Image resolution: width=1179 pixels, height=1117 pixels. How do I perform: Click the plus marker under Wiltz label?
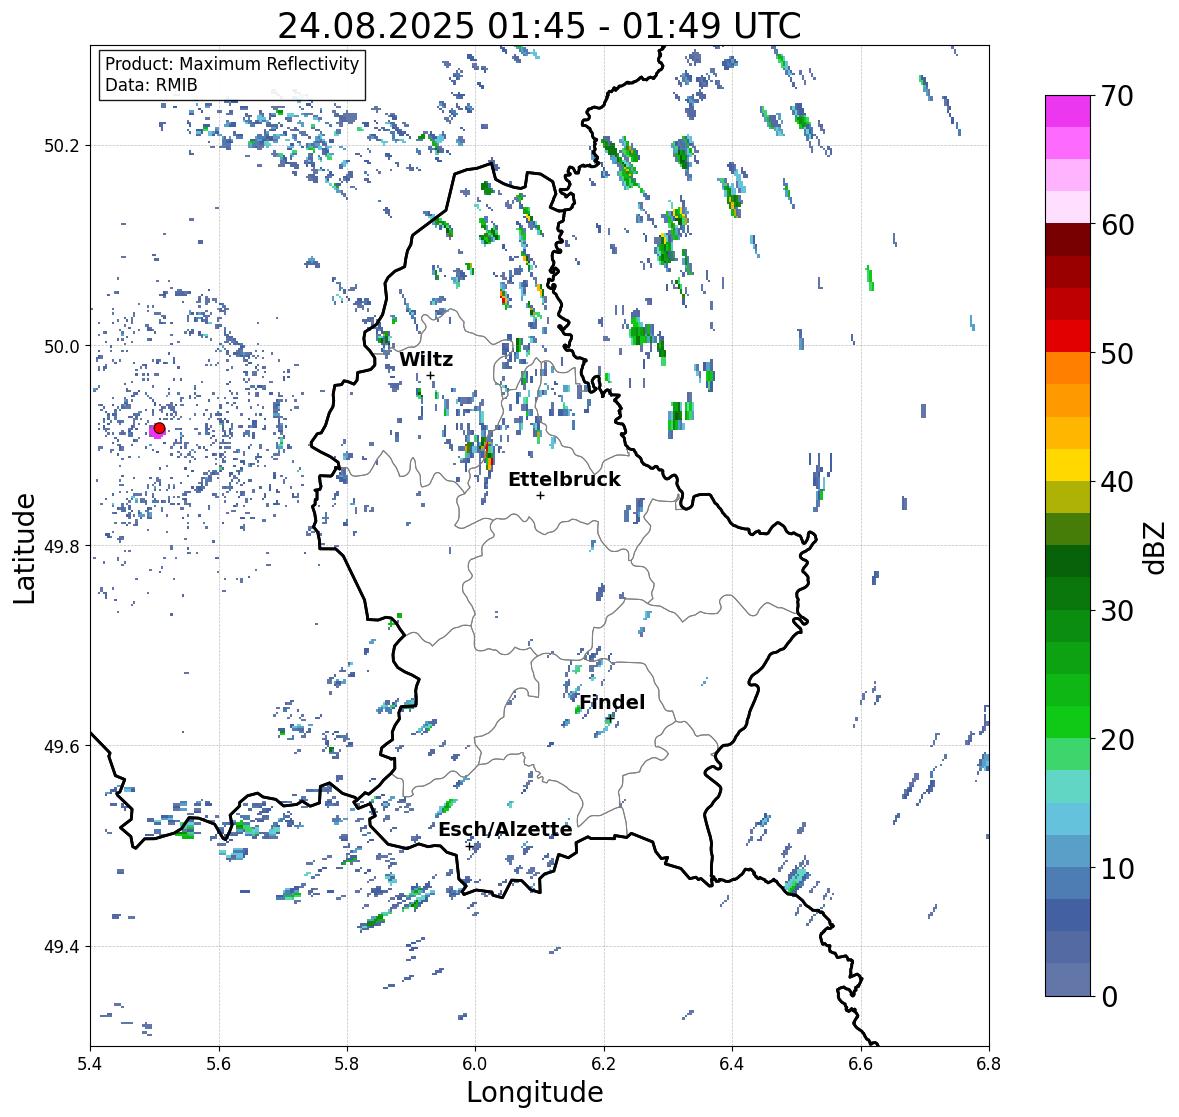pos(430,375)
